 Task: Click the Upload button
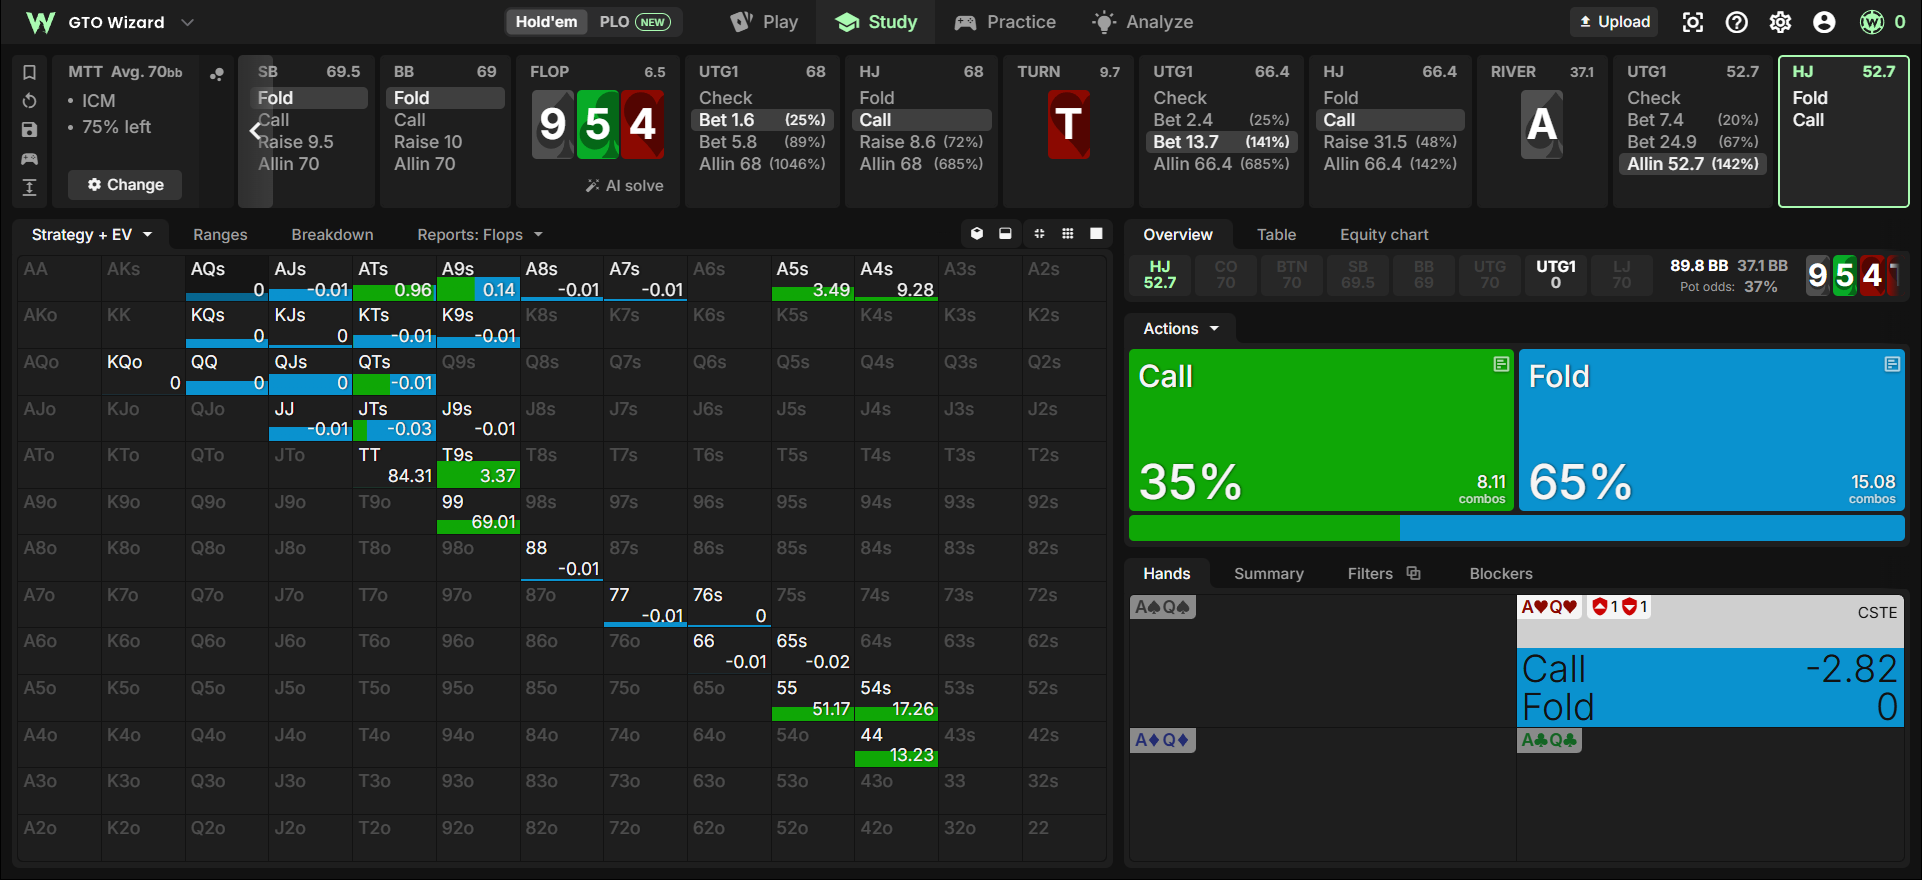coord(1614,22)
